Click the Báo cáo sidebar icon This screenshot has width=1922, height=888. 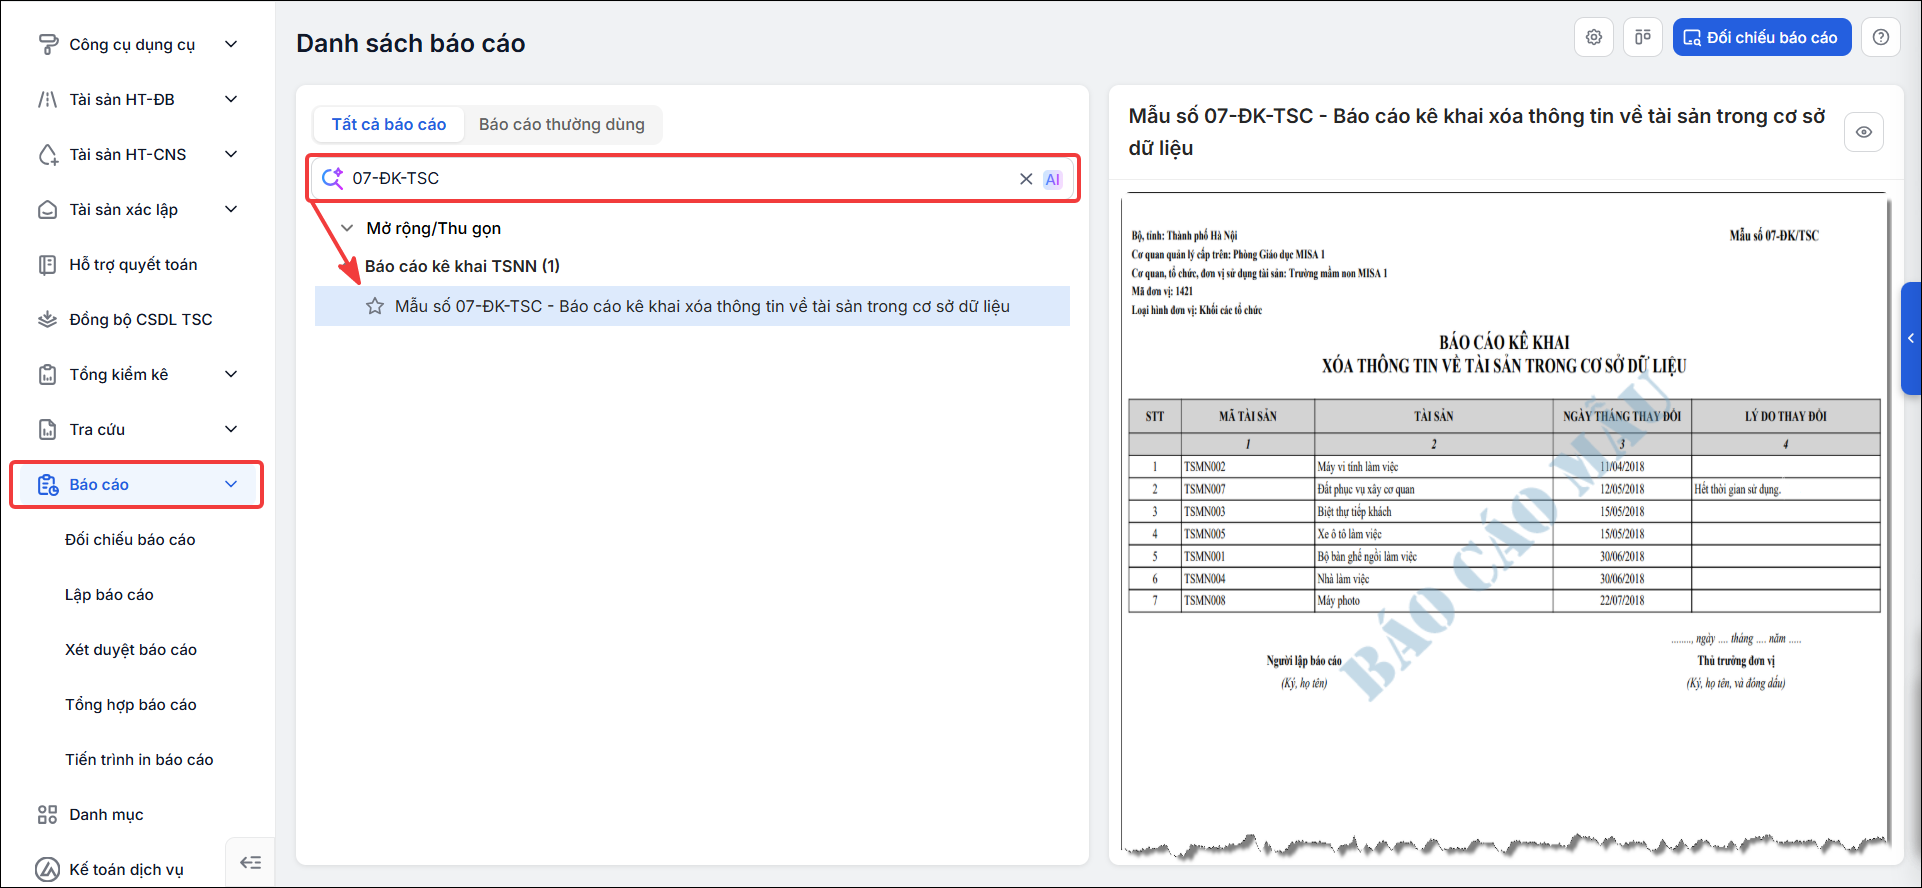[x=47, y=484]
